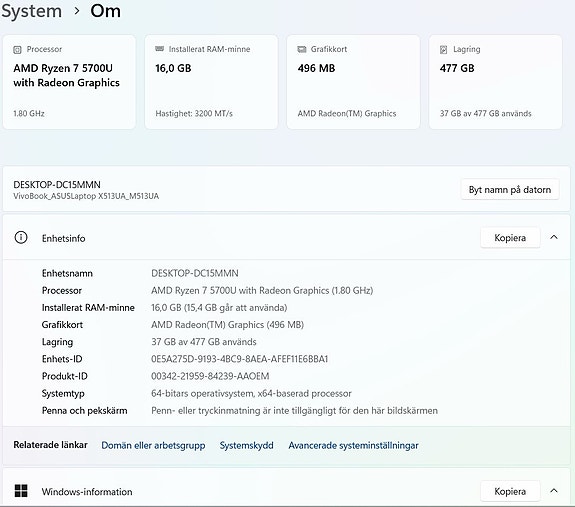Go back to System breadcrumb
Viewport: 575px width, 507px height.
pyautogui.click(x=32, y=11)
